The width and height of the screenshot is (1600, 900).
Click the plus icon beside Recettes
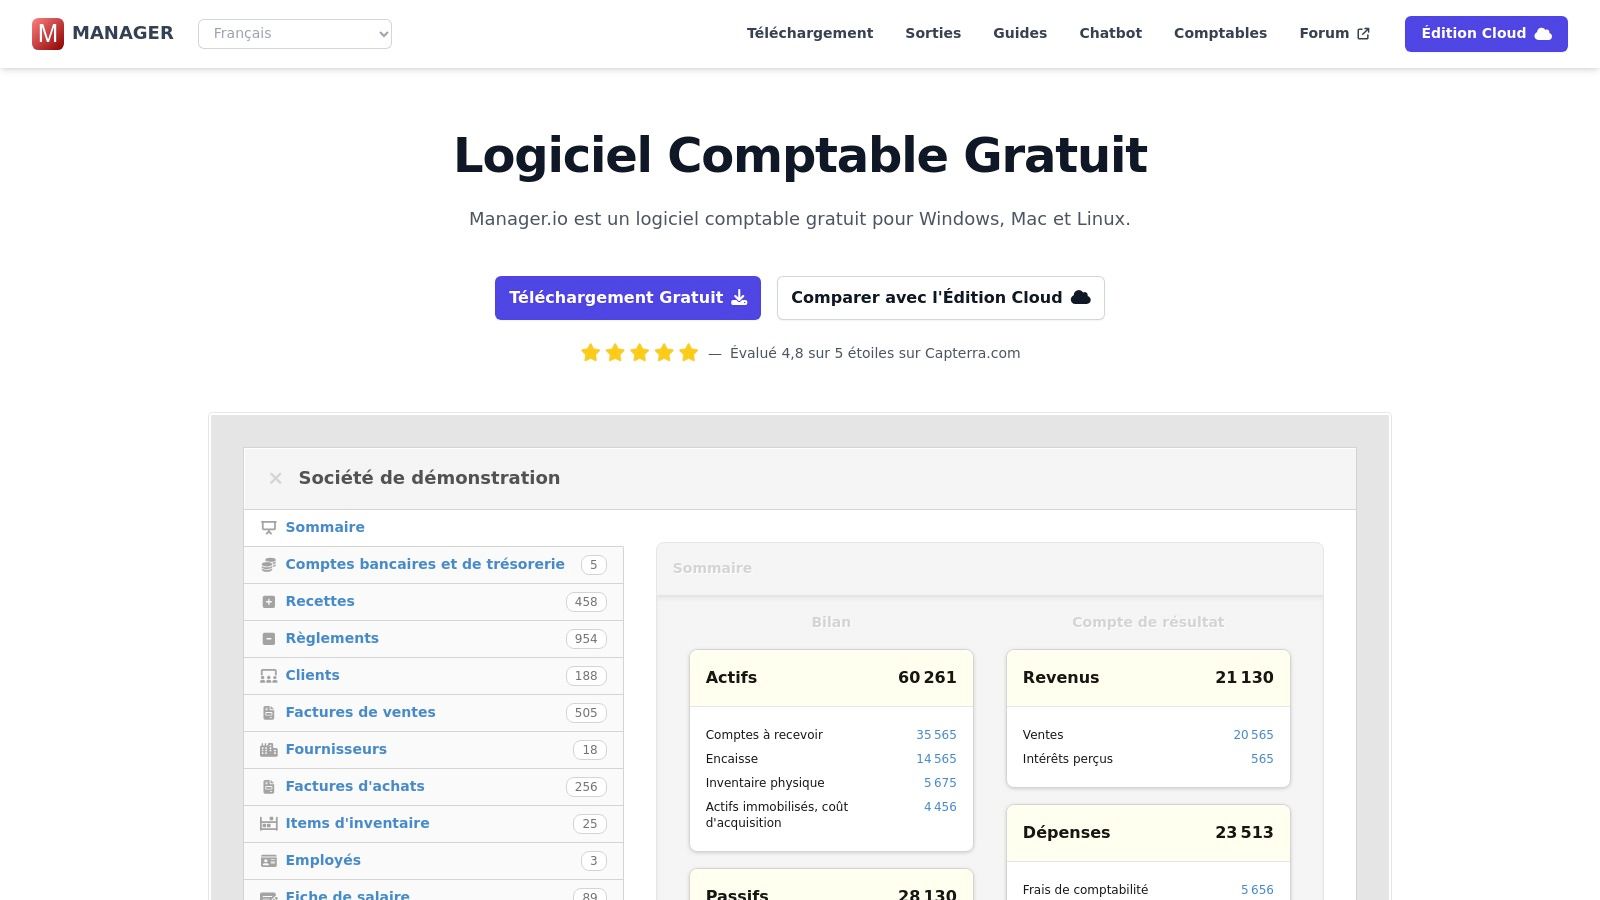(x=268, y=602)
